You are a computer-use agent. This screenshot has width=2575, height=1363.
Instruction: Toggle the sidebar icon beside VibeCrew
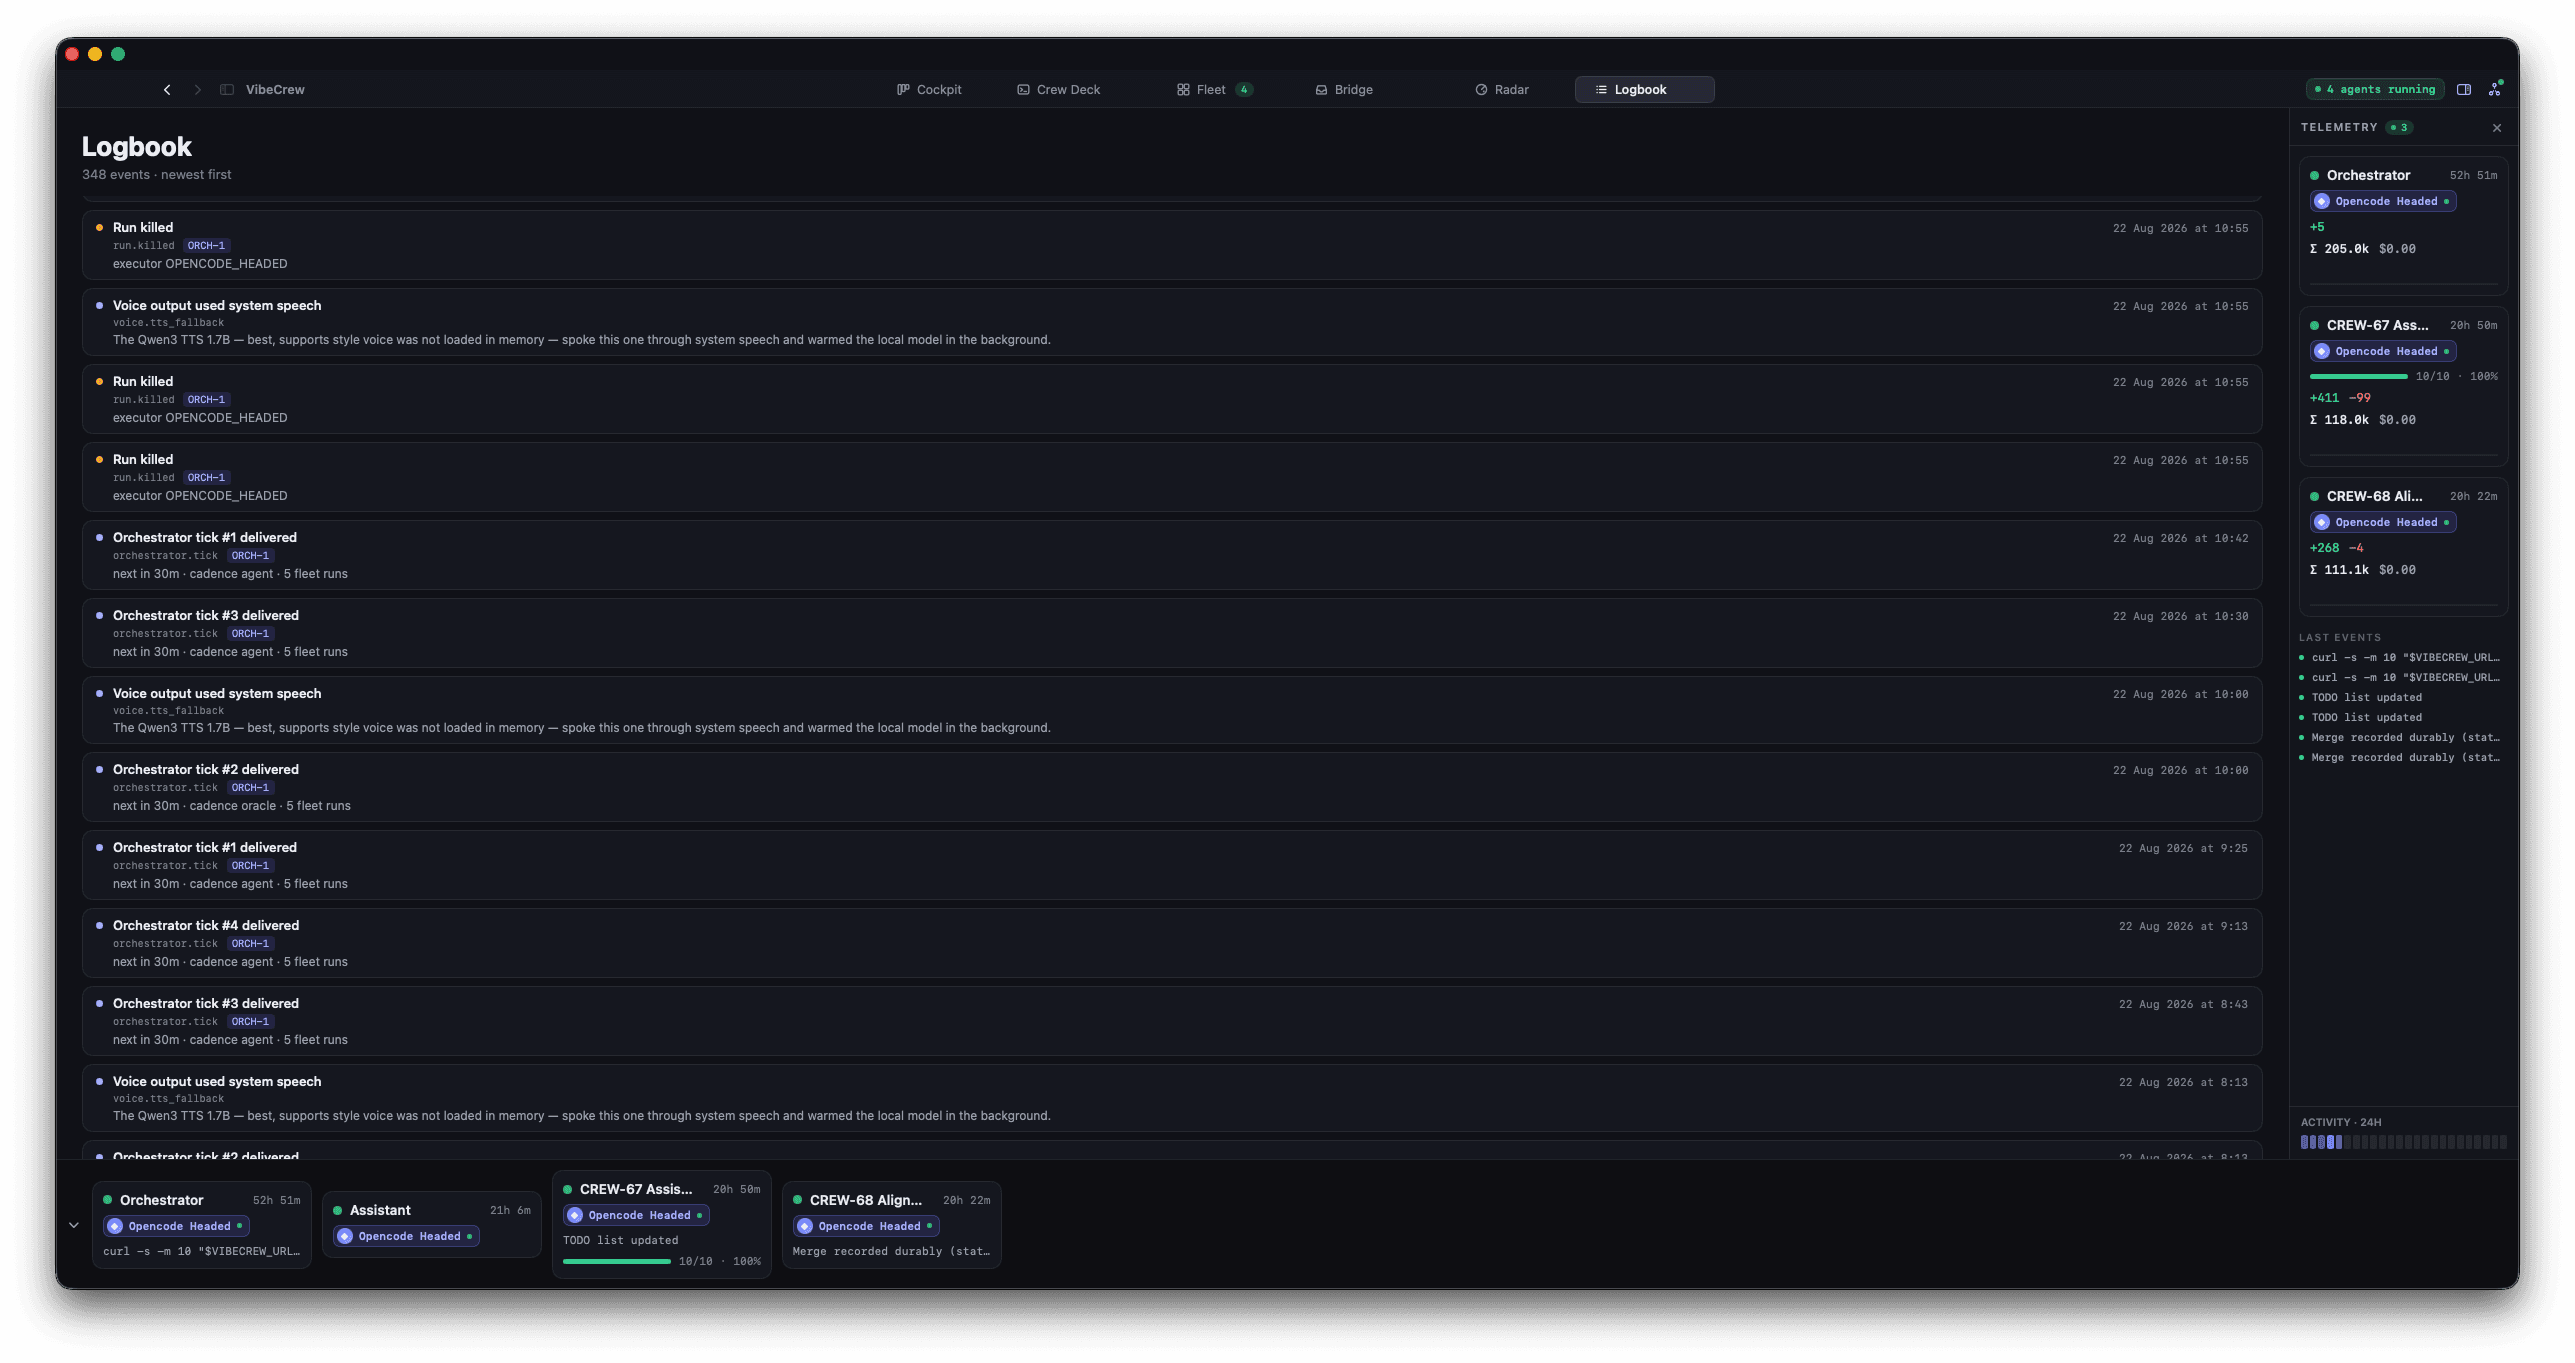point(227,89)
